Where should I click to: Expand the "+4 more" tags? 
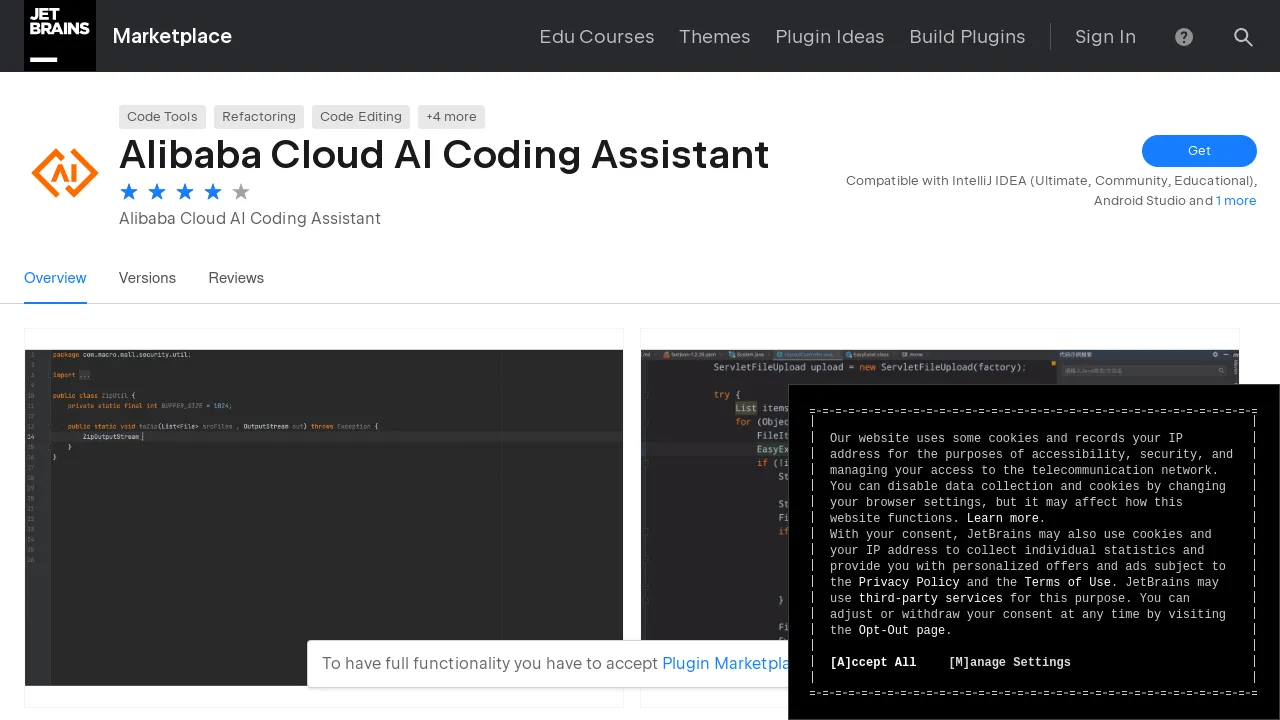click(451, 117)
